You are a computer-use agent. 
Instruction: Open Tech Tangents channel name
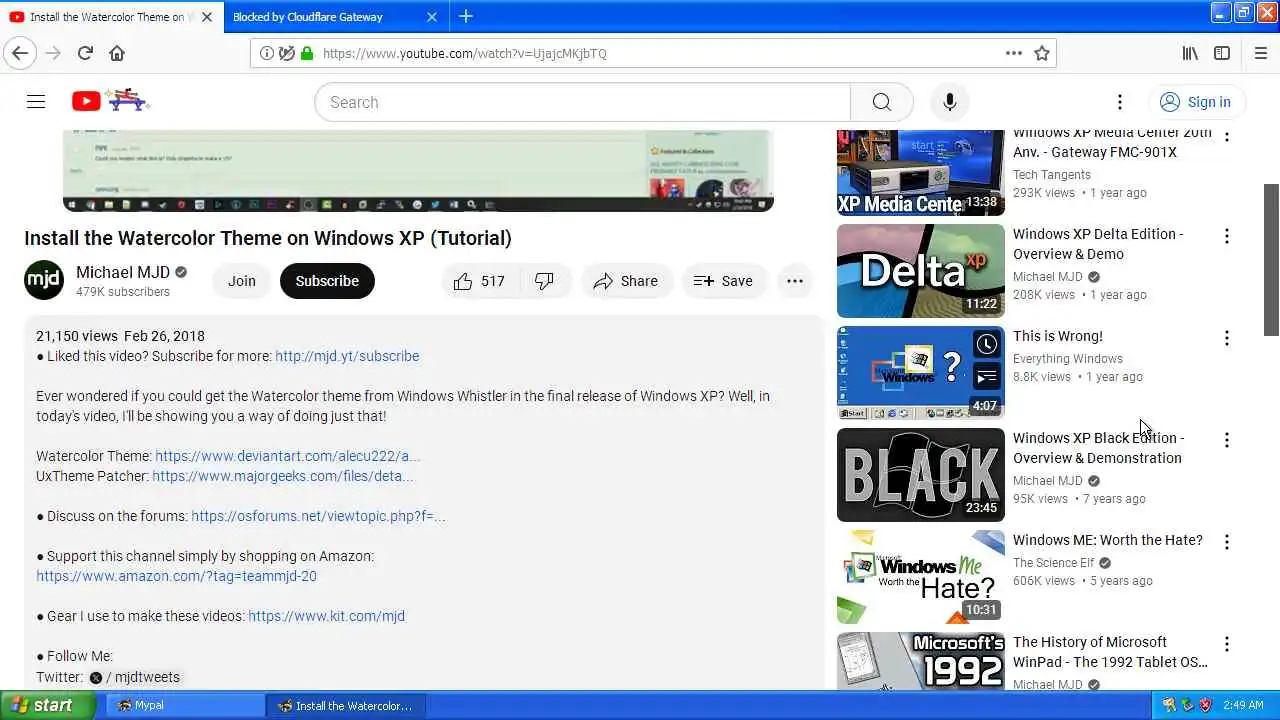click(x=1052, y=175)
